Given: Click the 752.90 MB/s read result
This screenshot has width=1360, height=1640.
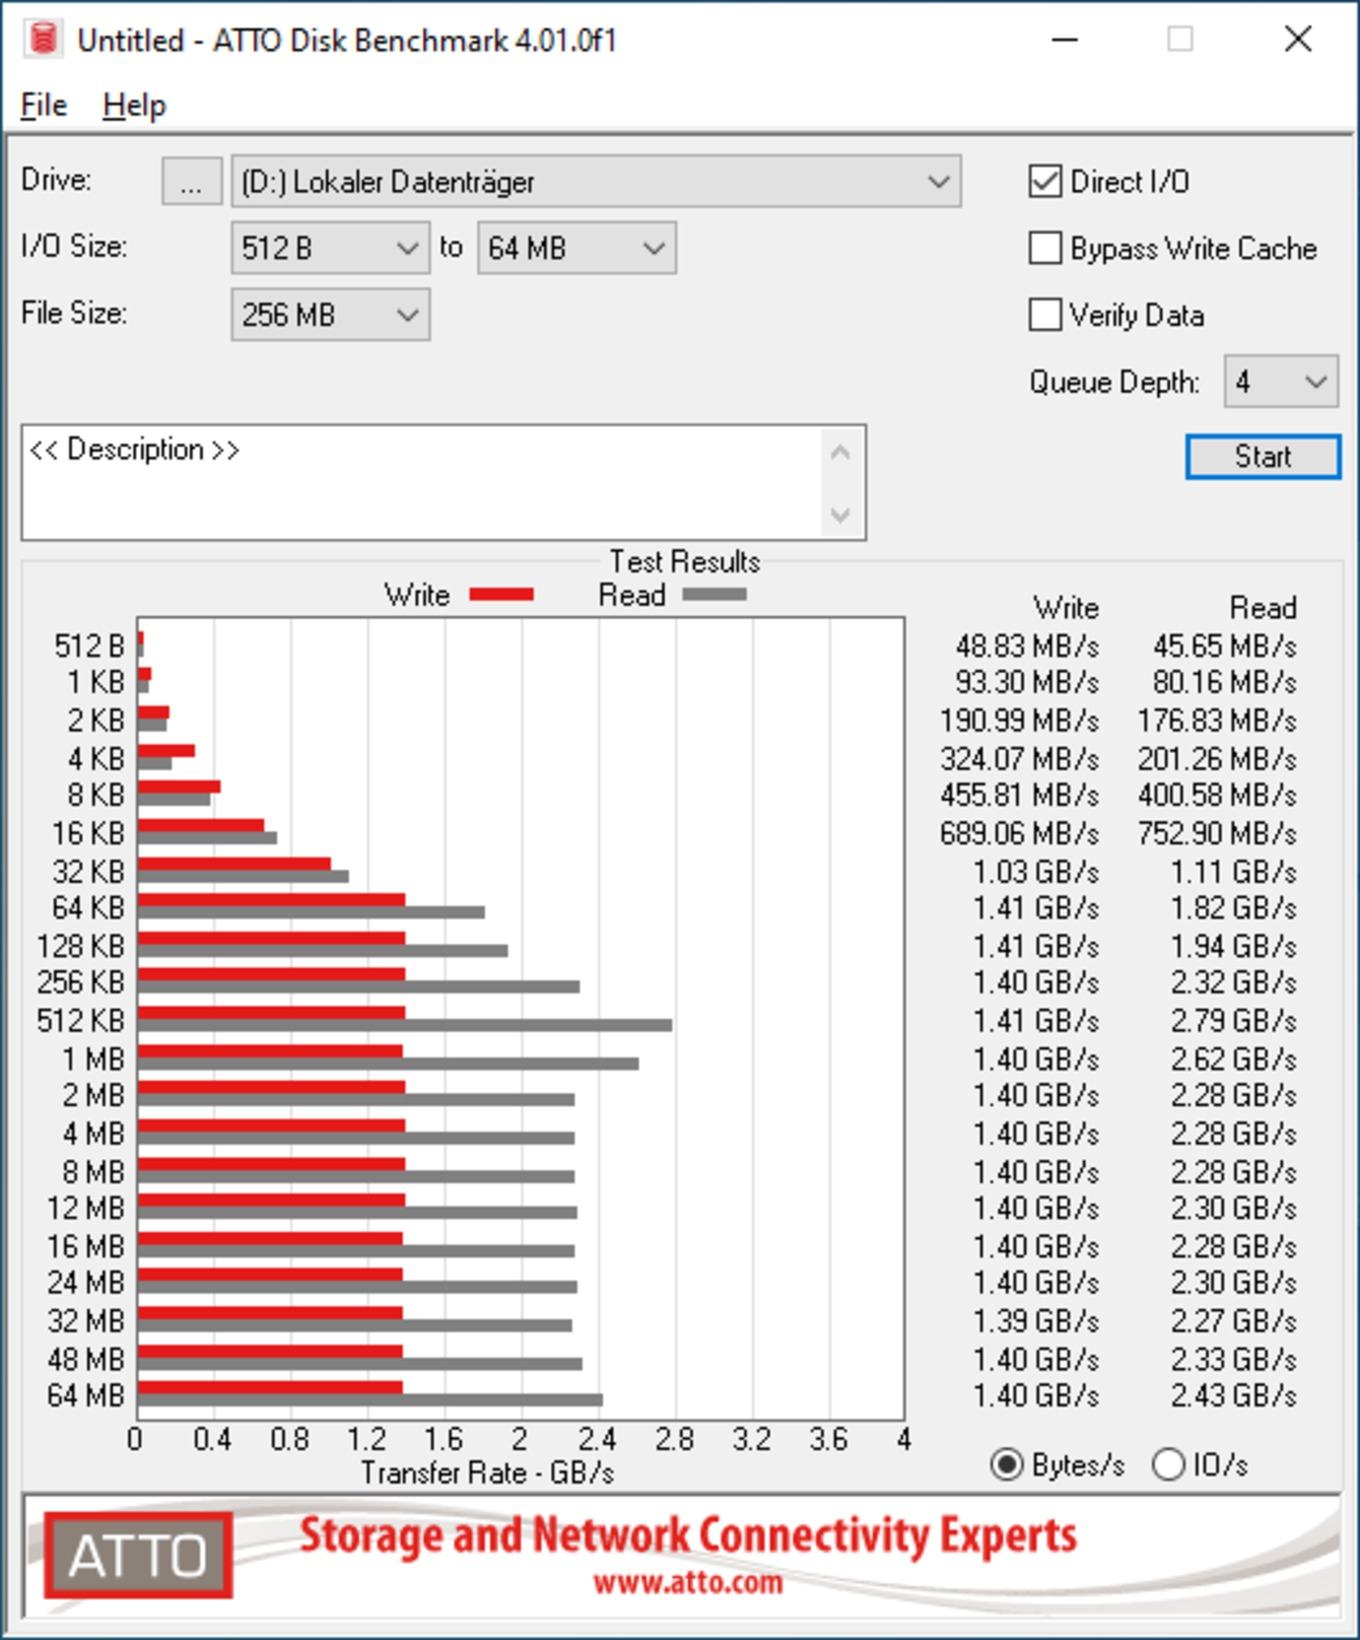Looking at the screenshot, I should coord(1217,833).
